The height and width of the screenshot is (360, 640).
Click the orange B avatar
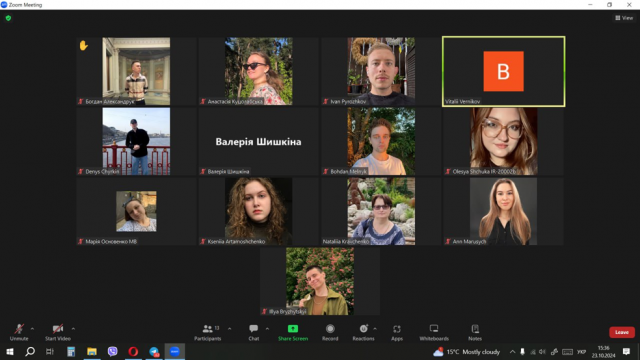504,71
